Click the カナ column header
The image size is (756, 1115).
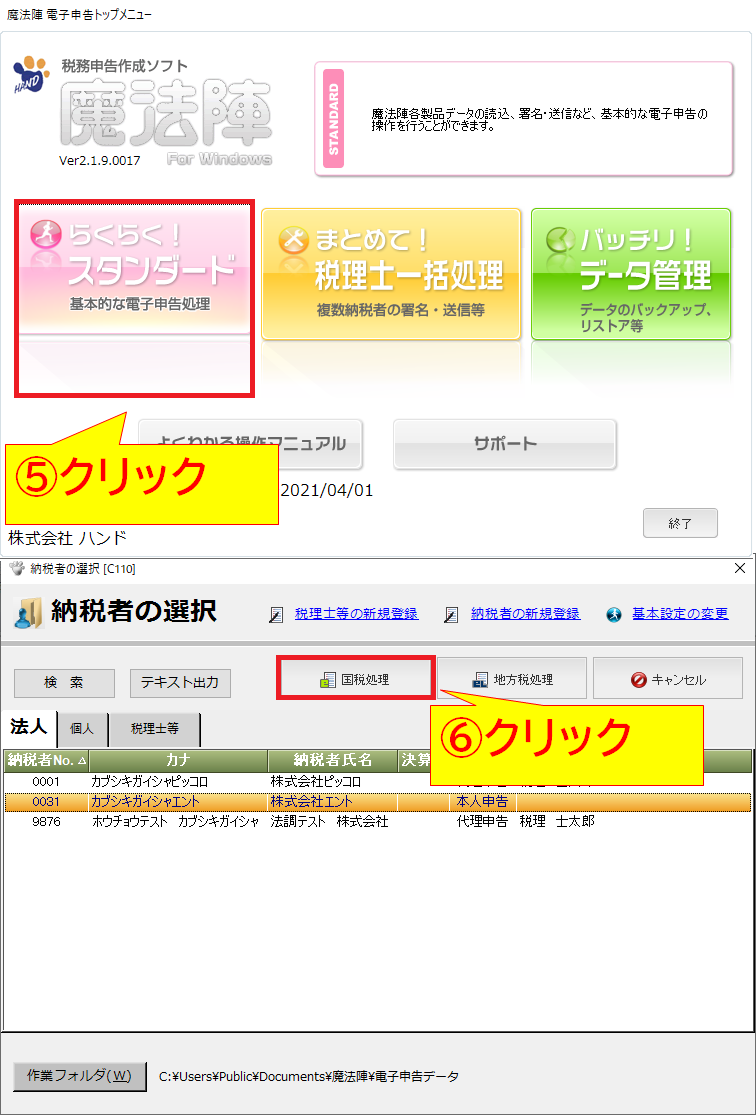(x=179, y=760)
